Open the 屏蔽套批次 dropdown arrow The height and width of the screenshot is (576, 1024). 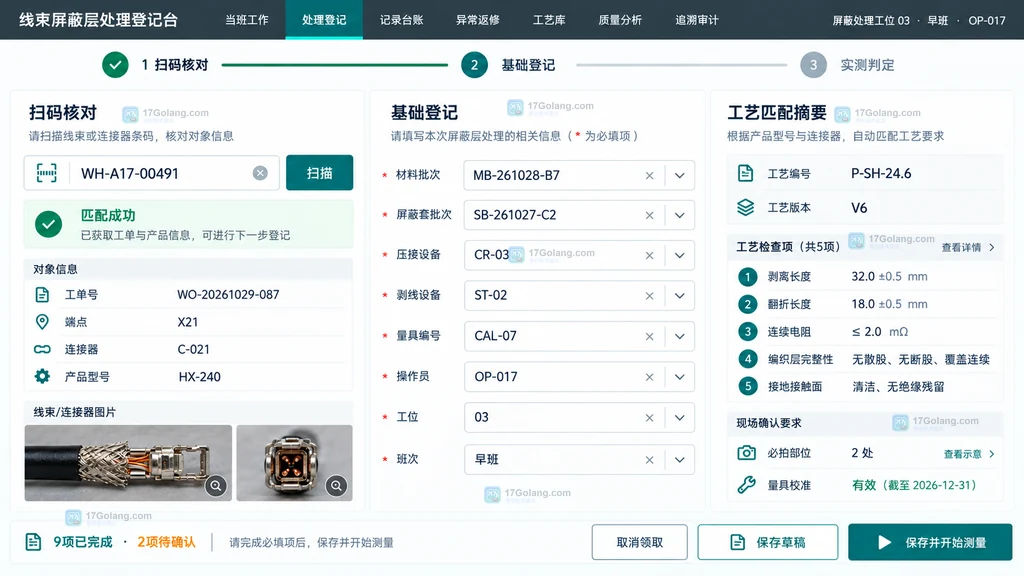point(680,216)
